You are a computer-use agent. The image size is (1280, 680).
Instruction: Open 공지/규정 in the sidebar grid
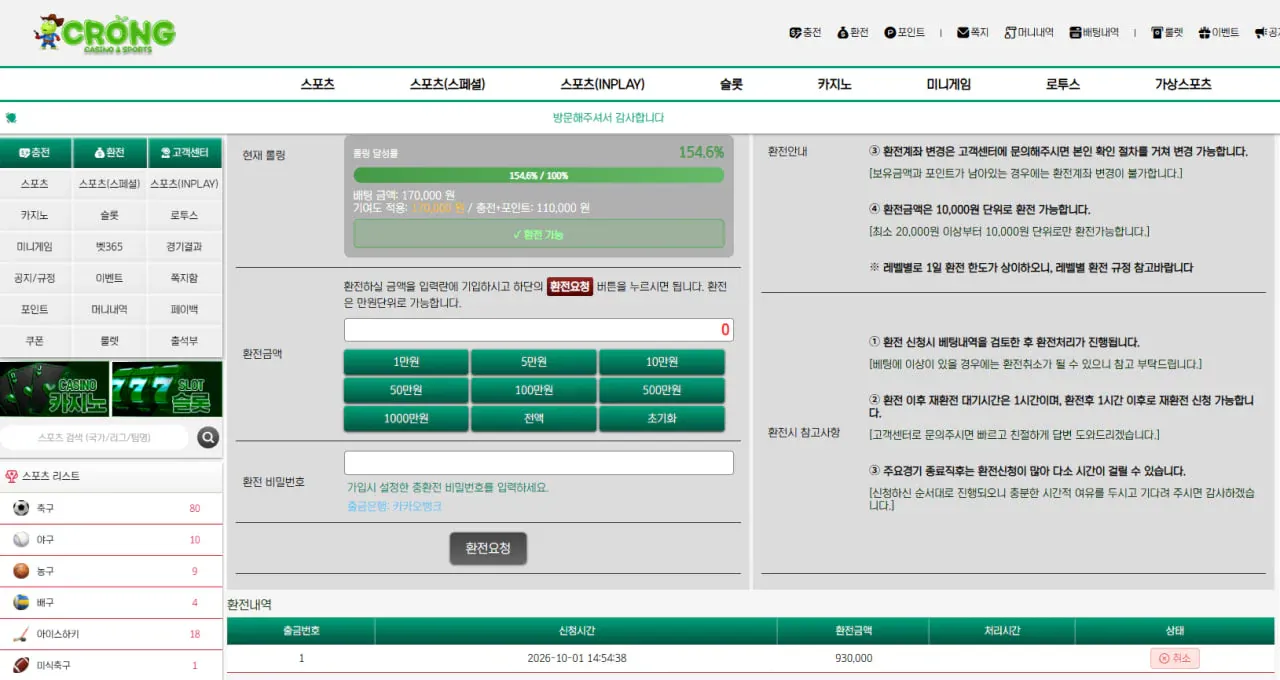point(35,278)
